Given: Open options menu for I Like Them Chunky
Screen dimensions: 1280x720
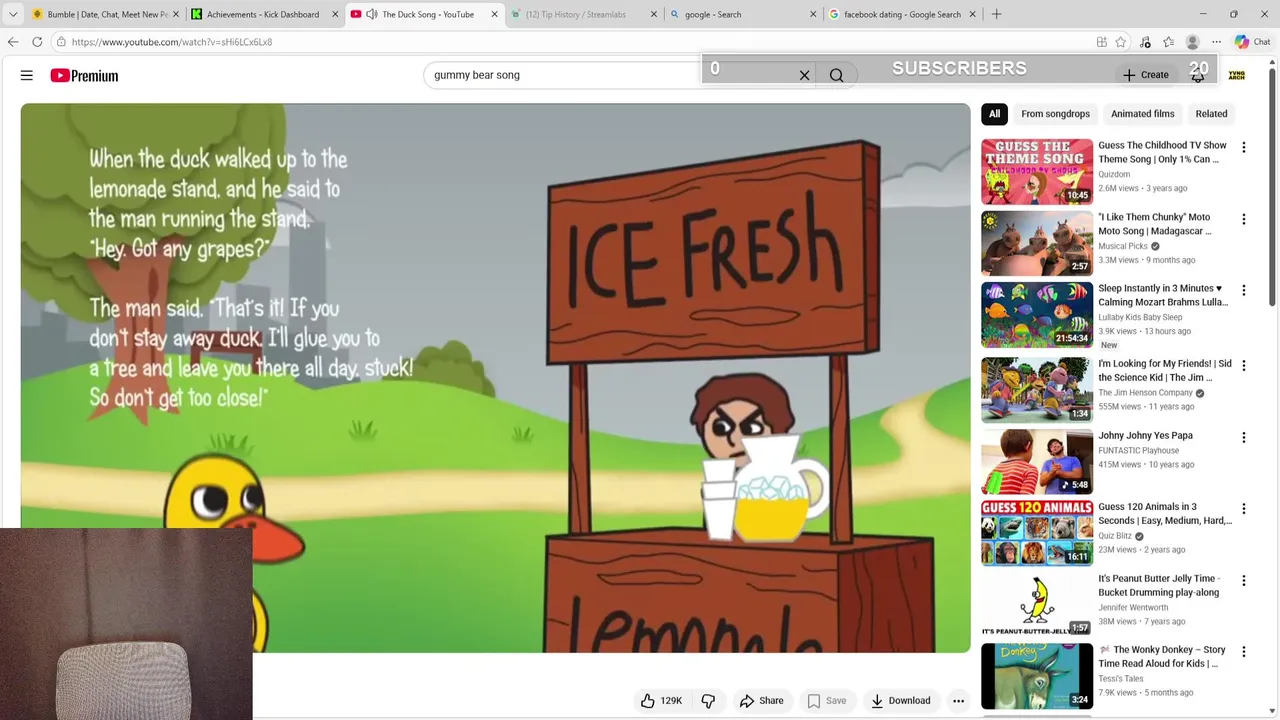Looking at the screenshot, I should coord(1243,219).
